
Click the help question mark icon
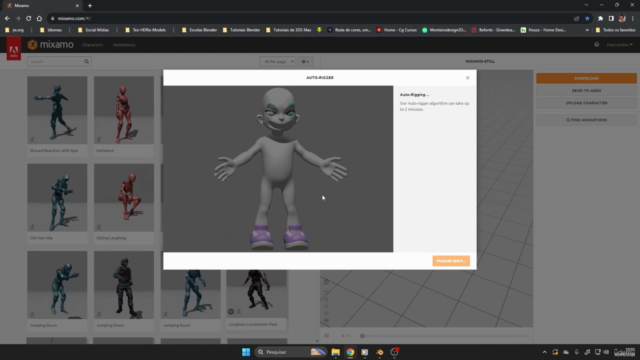(x=596, y=44)
